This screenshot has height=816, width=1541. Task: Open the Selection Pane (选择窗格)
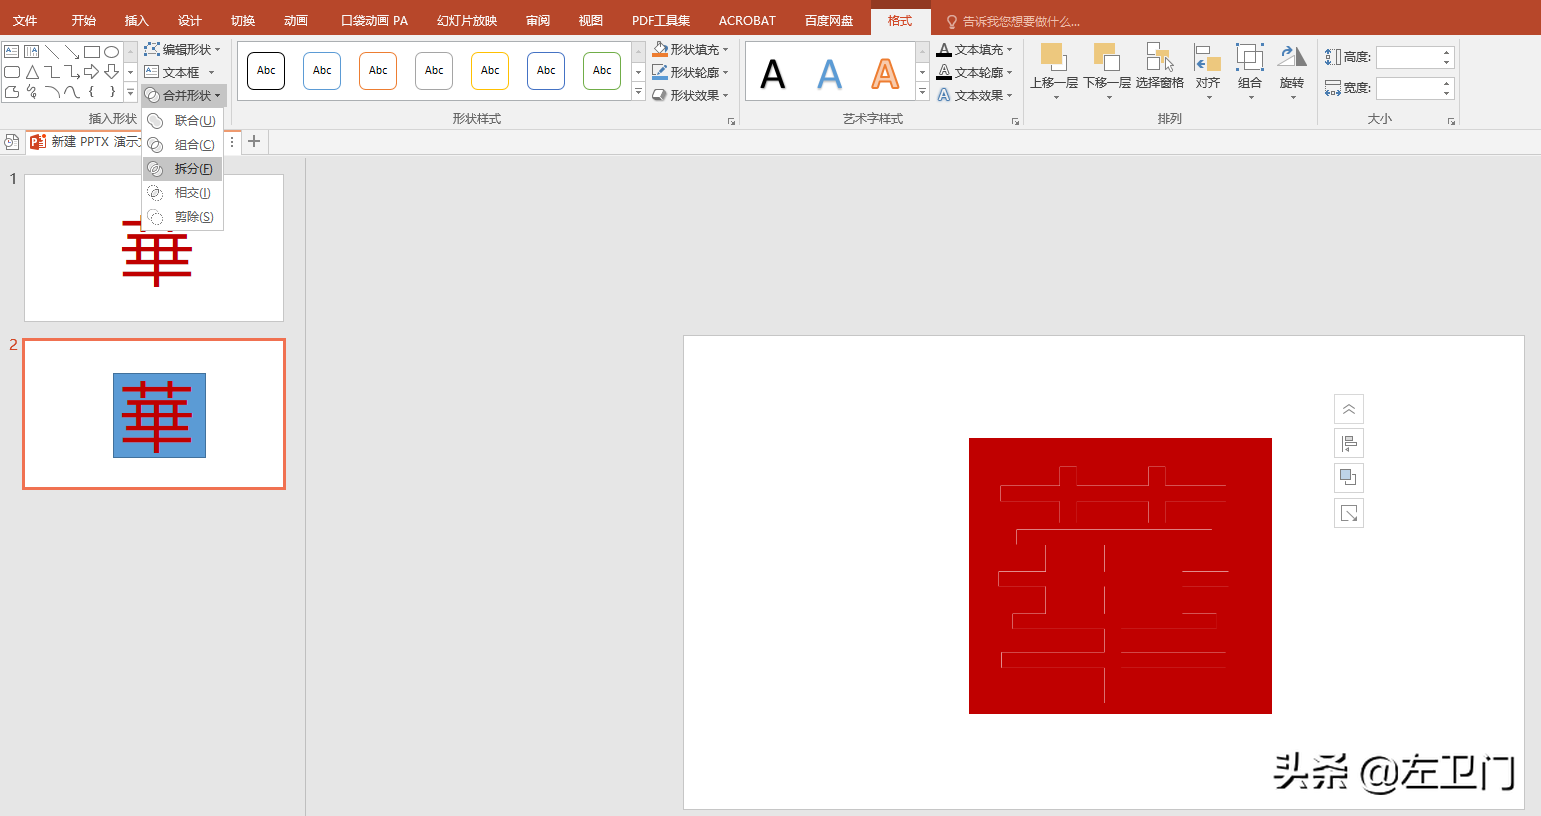(x=1160, y=67)
